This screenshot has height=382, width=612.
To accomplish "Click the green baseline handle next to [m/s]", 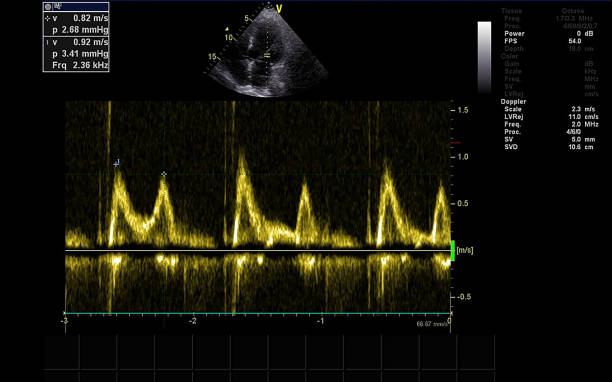I will [453, 251].
